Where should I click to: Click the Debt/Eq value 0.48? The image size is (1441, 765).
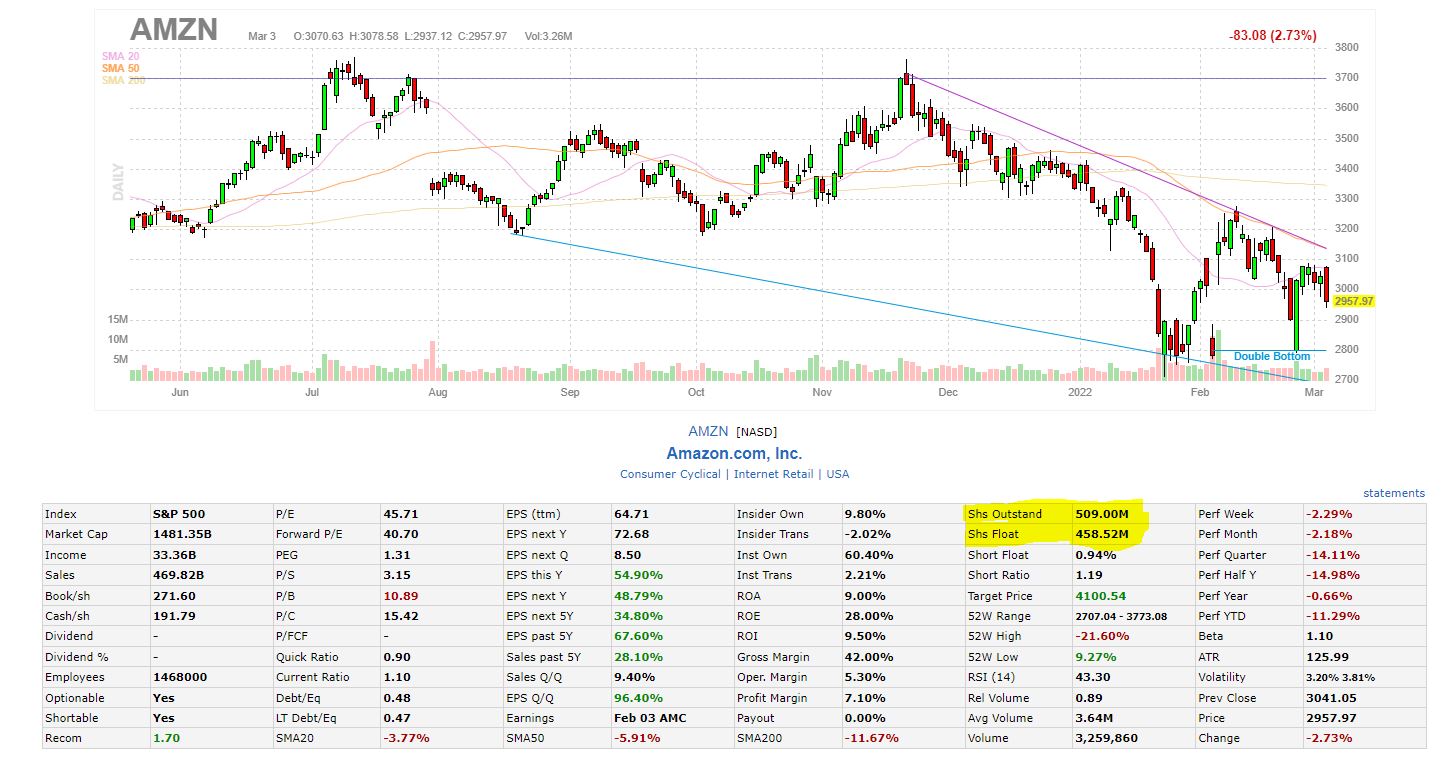[x=397, y=698]
